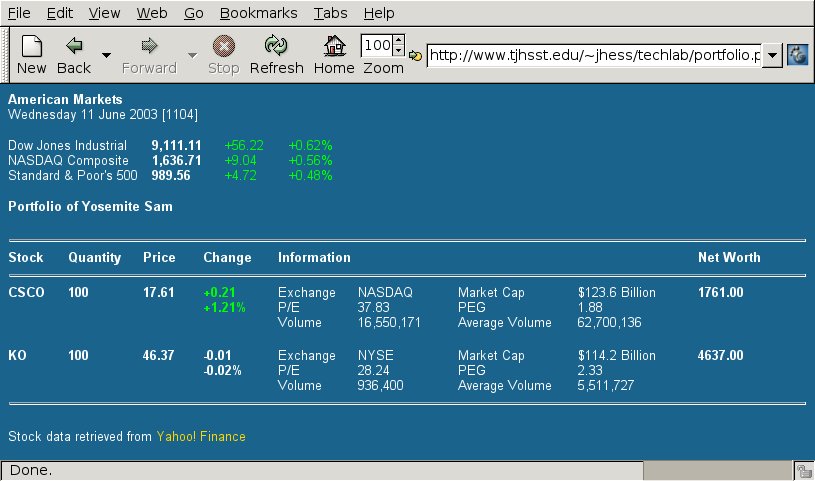Open the Tabs menu
Image resolution: width=815 pixels, height=481 pixels.
[330, 13]
